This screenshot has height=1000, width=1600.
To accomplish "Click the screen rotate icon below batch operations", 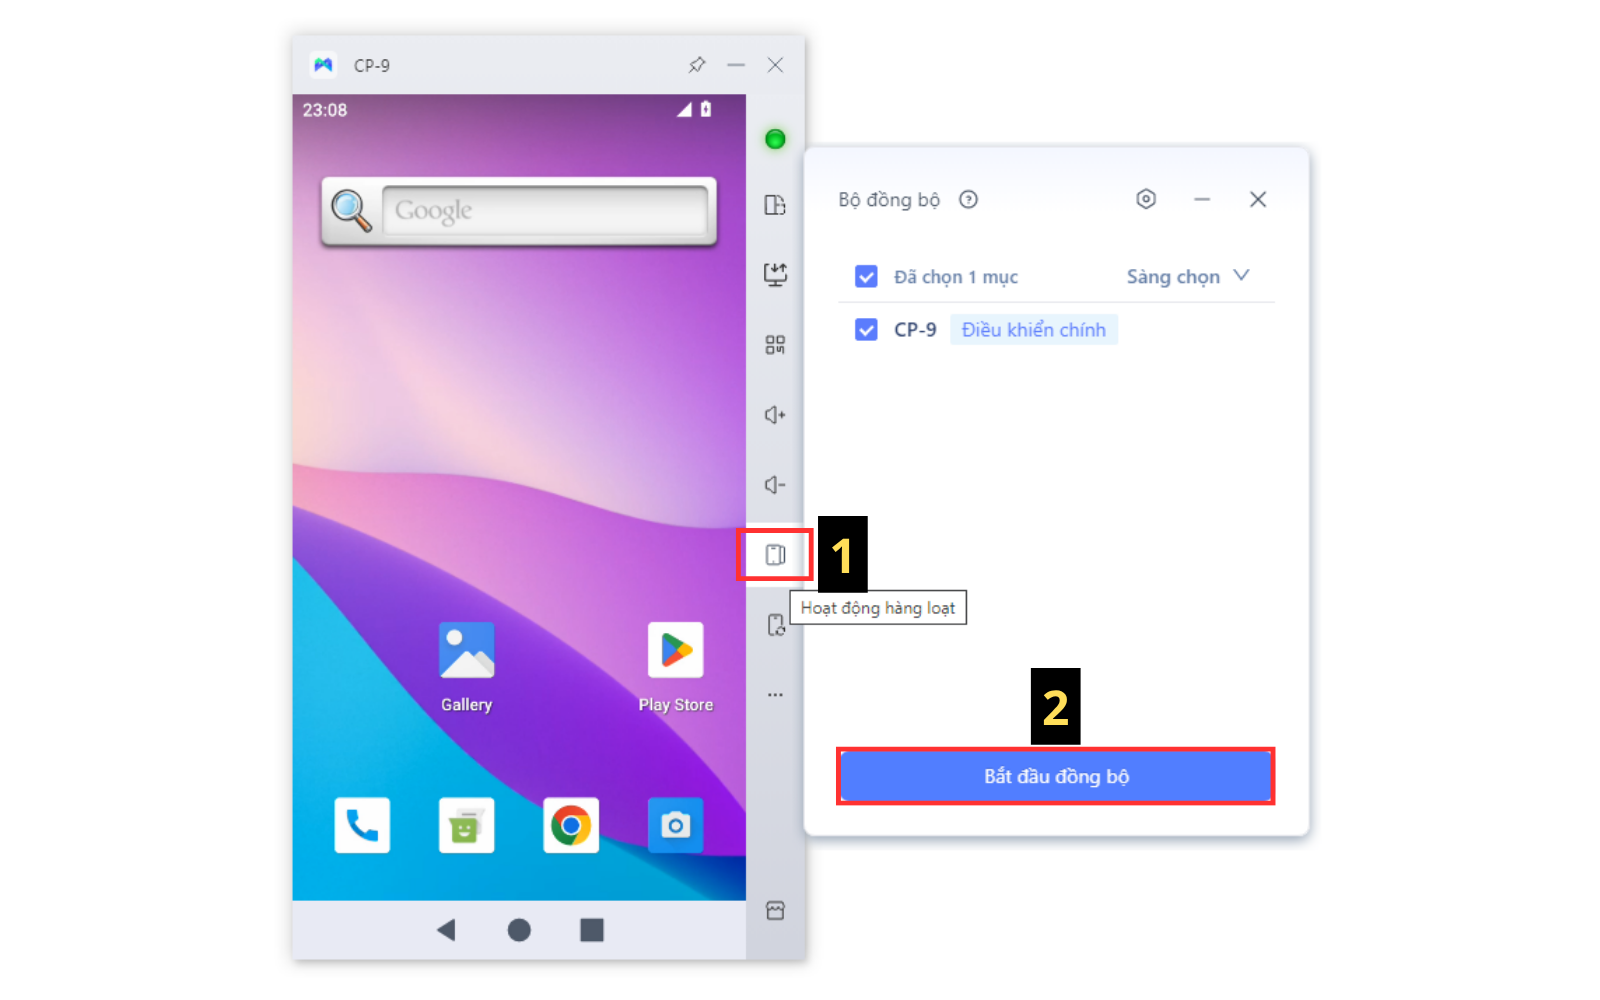I will click(x=775, y=625).
